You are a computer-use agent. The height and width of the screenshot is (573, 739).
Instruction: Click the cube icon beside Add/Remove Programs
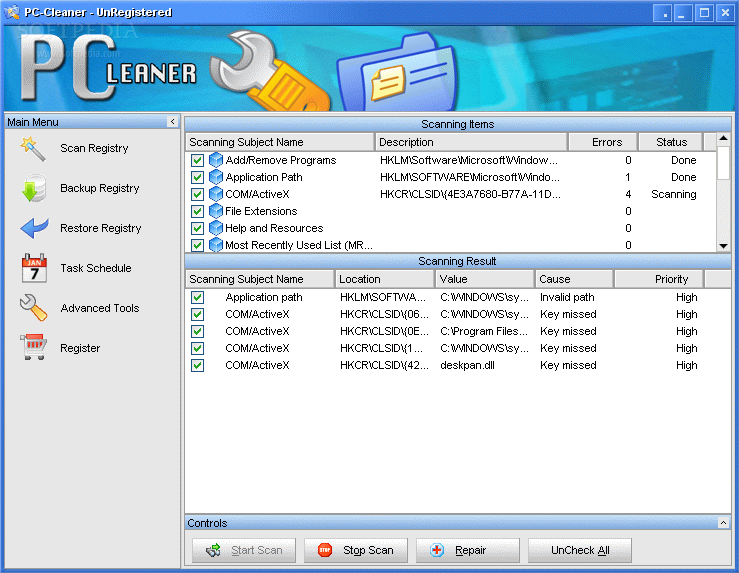[x=215, y=160]
